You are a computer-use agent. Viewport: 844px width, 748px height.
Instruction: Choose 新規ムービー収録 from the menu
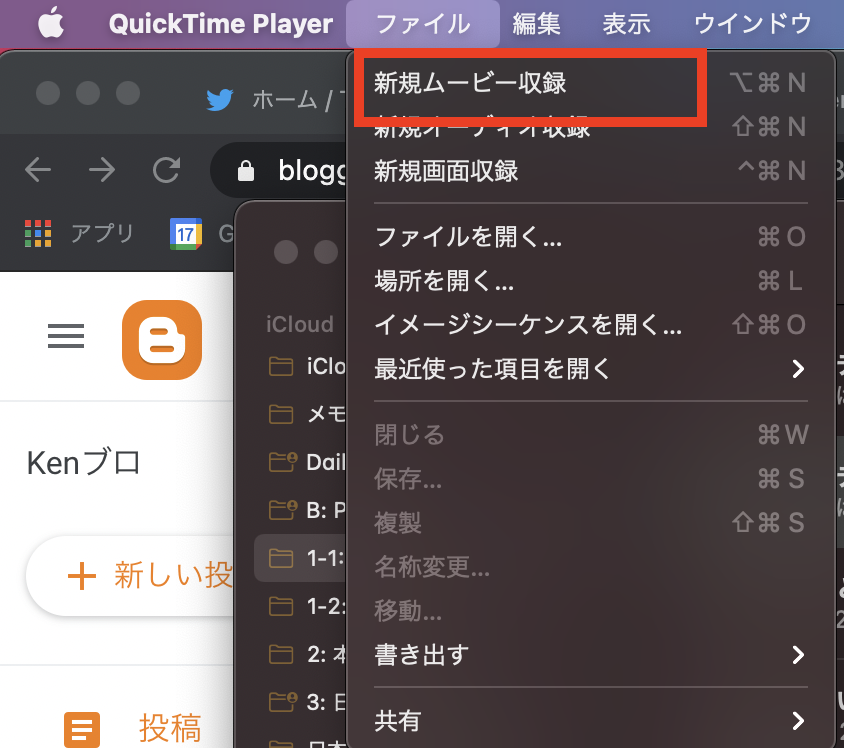(x=590, y=83)
